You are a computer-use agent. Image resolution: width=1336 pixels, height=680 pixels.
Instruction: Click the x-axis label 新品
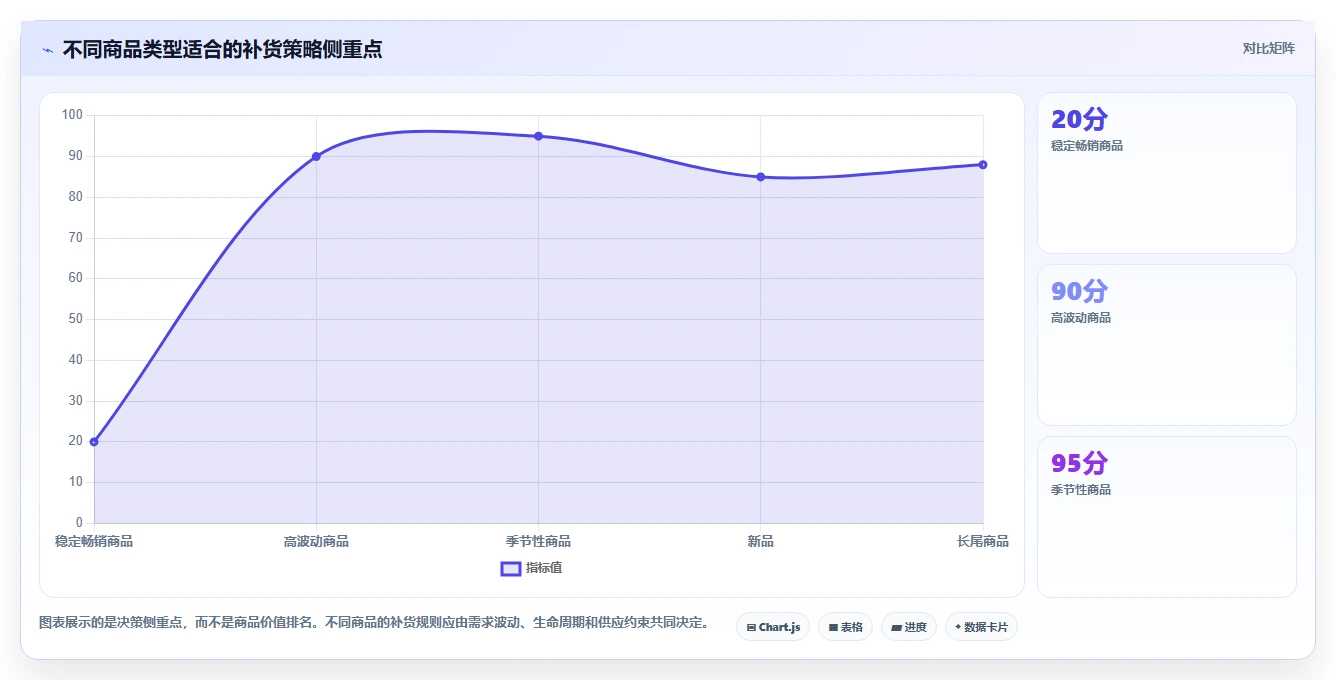[x=760, y=541]
